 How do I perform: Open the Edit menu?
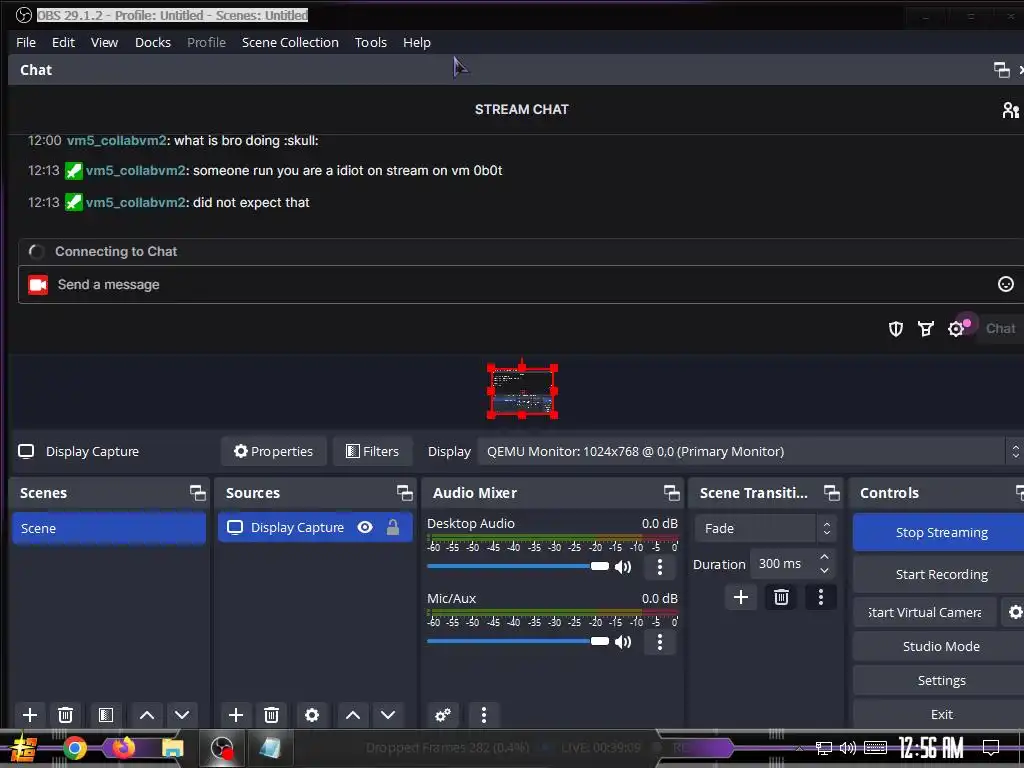click(x=63, y=42)
